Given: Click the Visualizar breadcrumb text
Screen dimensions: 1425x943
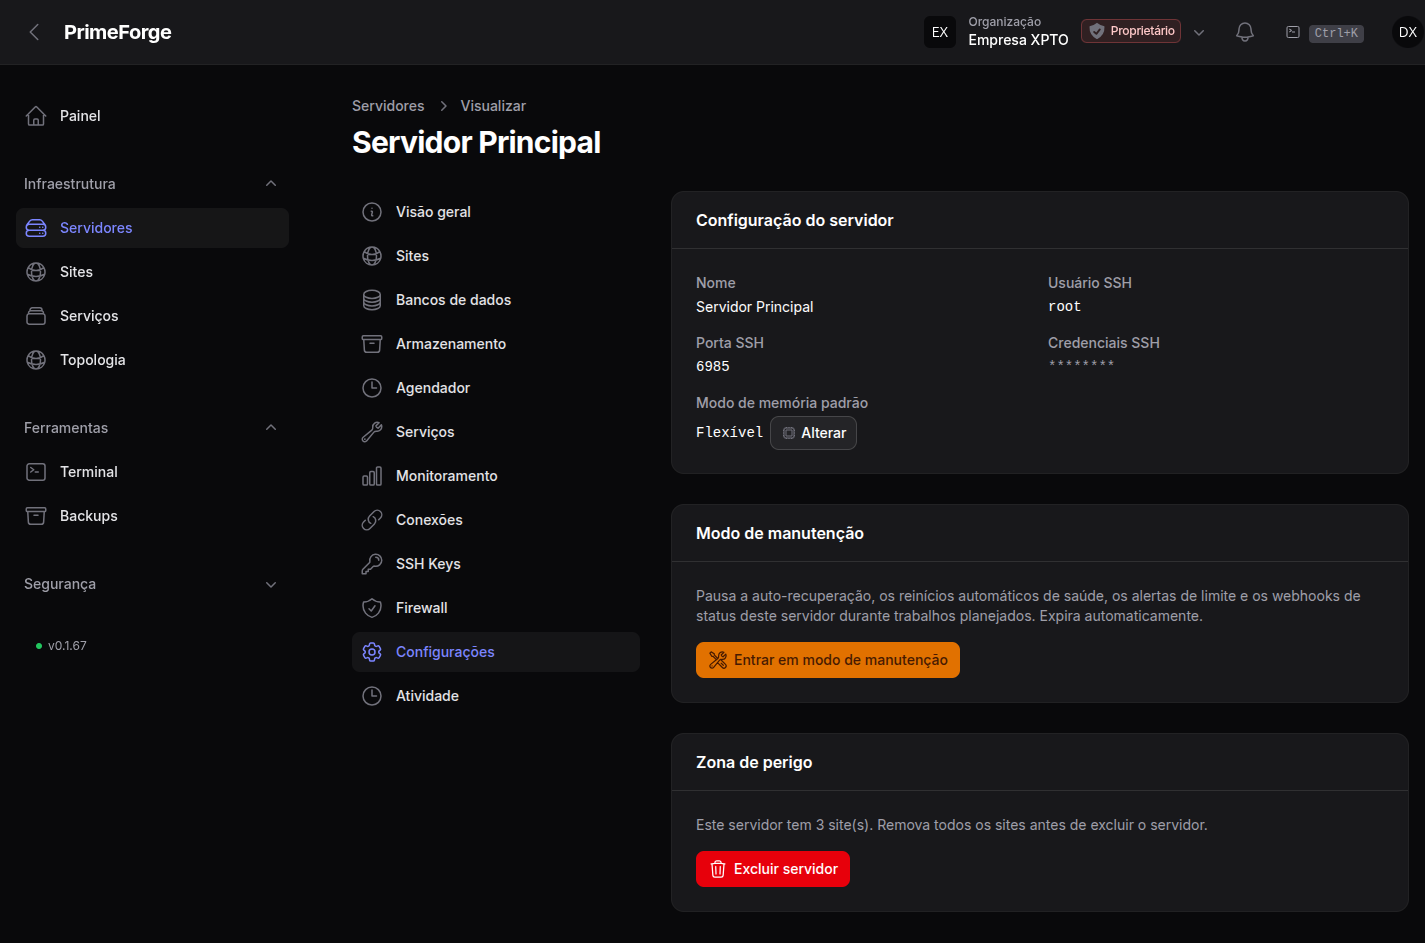Looking at the screenshot, I should pyautogui.click(x=493, y=106).
